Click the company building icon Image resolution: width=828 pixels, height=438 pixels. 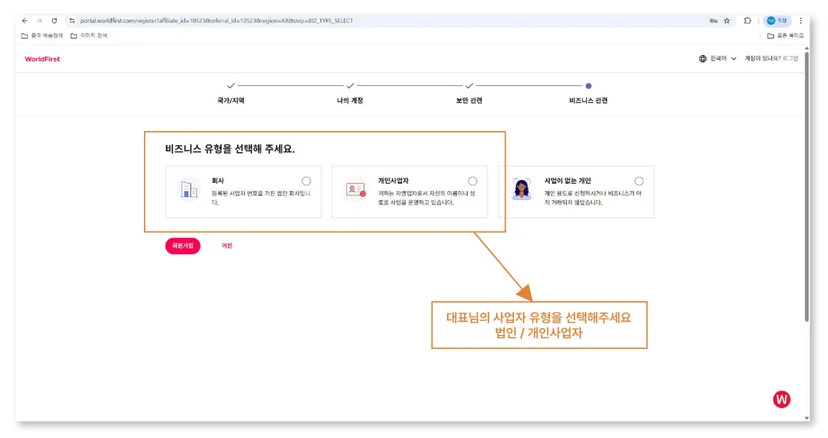pos(189,189)
